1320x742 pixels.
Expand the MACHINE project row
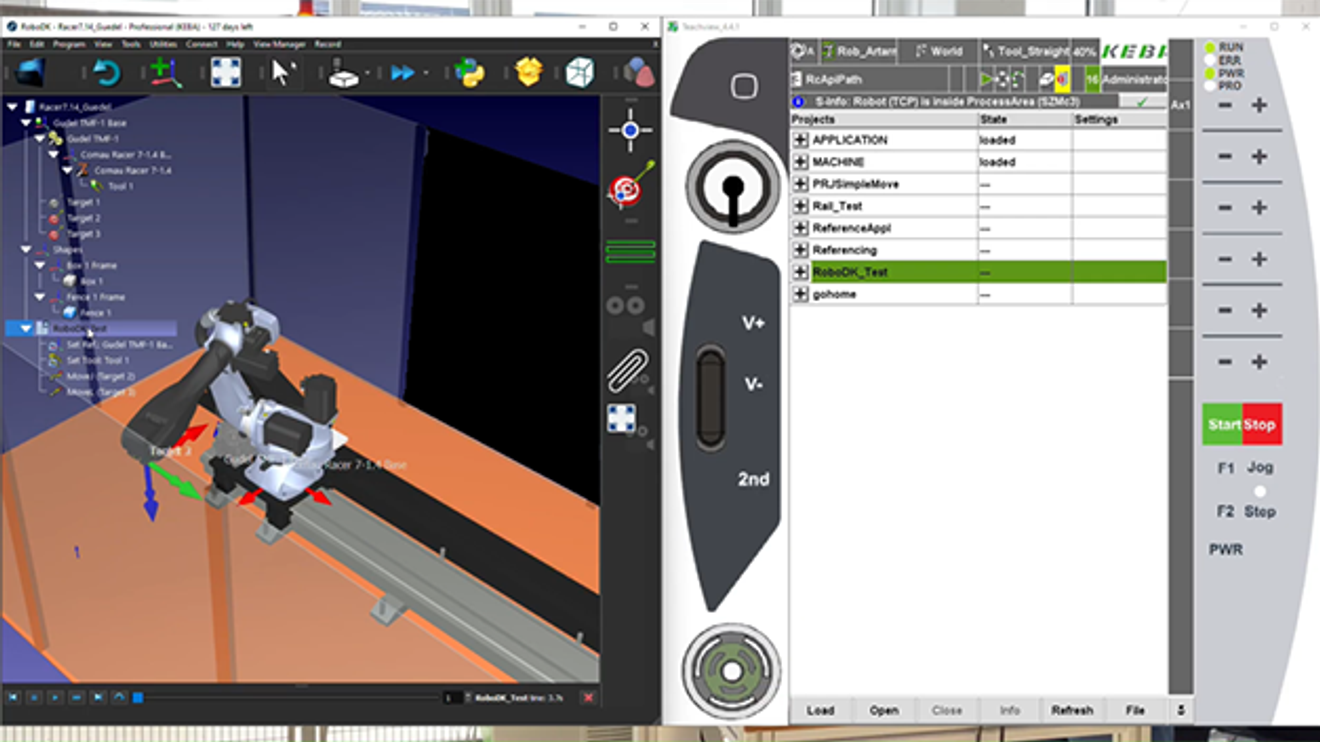[800, 162]
